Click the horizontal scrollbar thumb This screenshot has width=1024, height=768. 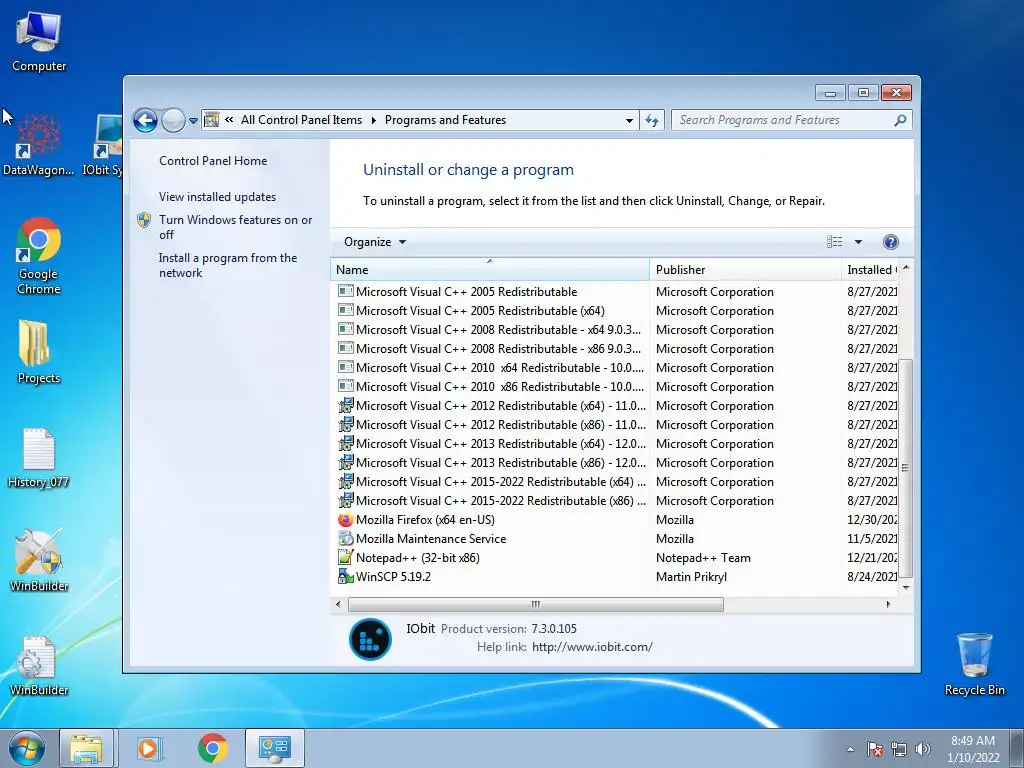536,604
